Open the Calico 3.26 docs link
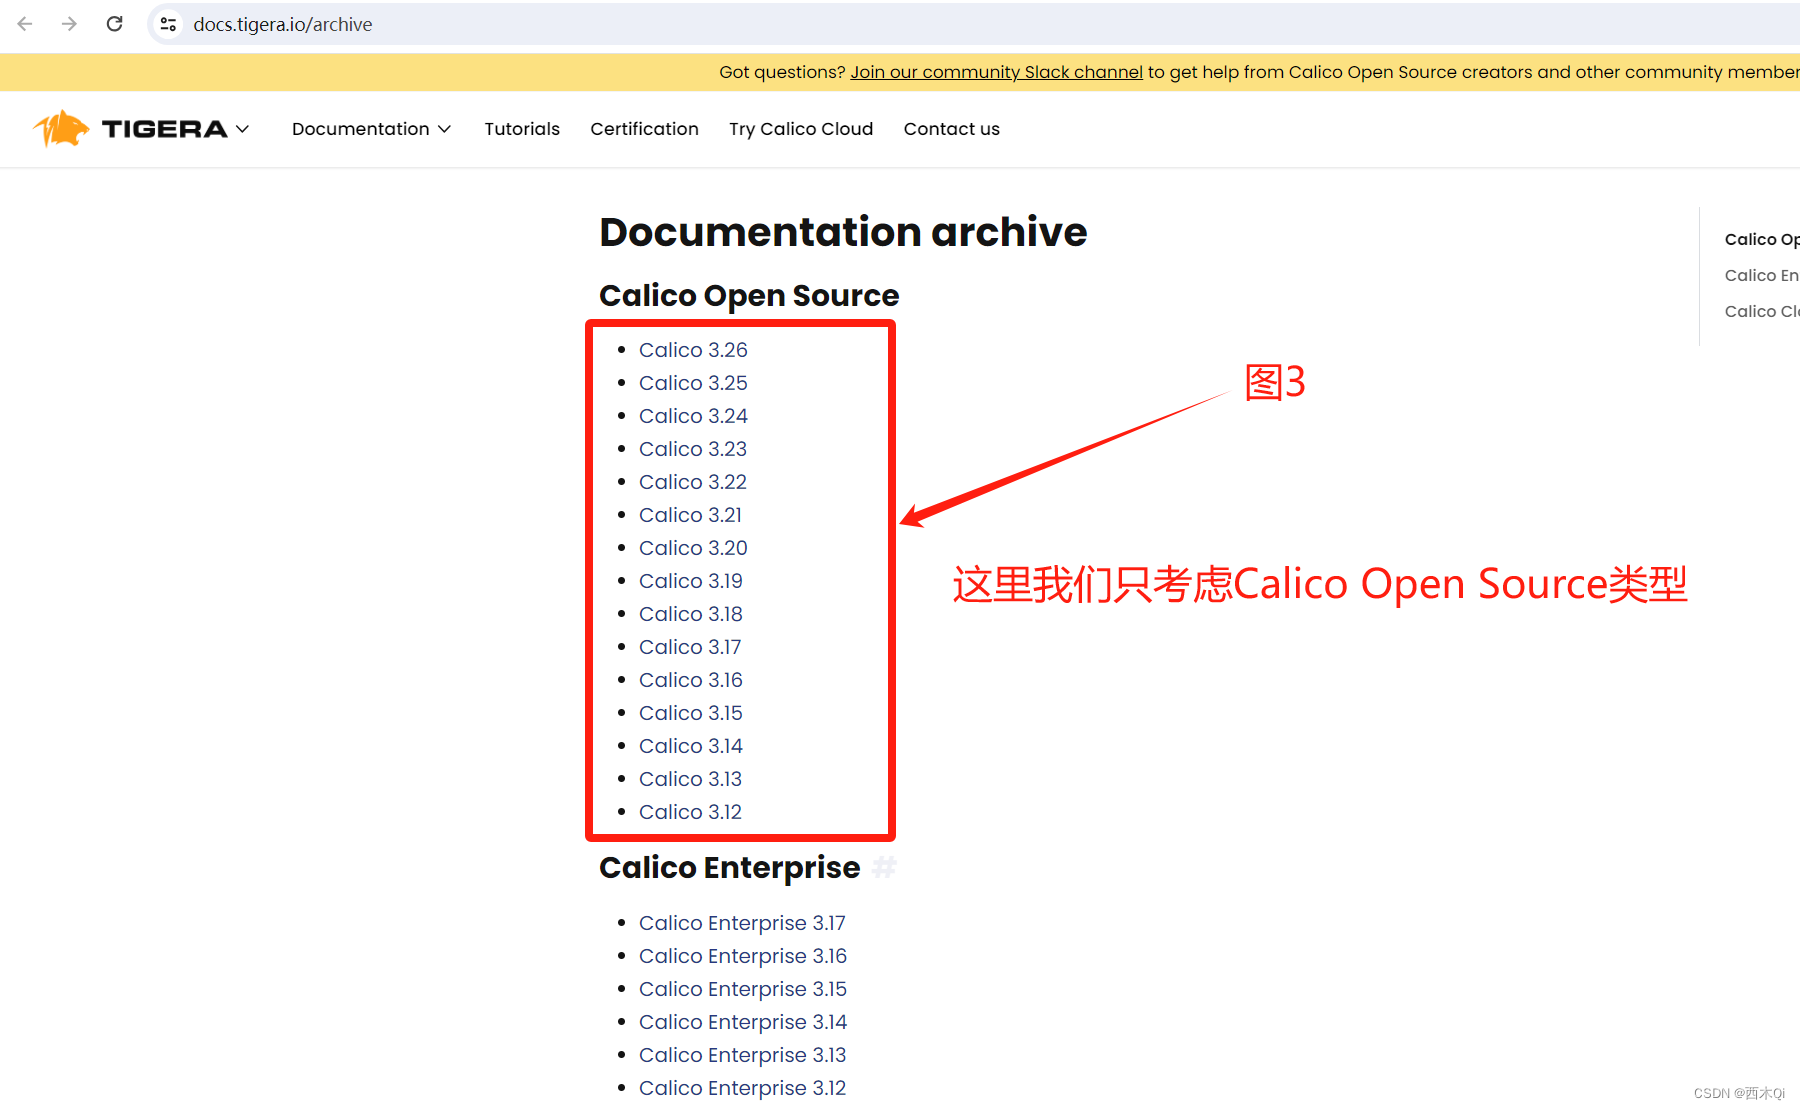The height and width of the screenshot is (1110, 1800). [x=693, y=350]
